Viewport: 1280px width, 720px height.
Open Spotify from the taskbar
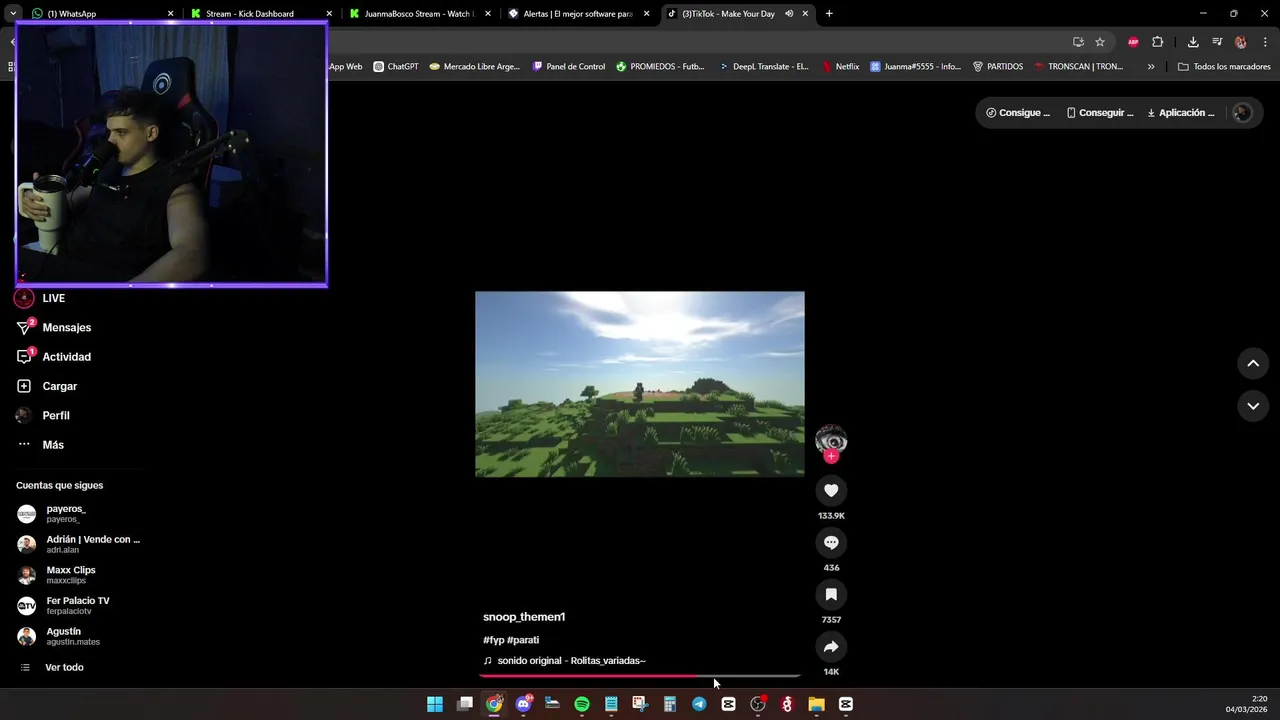point(582,704)
